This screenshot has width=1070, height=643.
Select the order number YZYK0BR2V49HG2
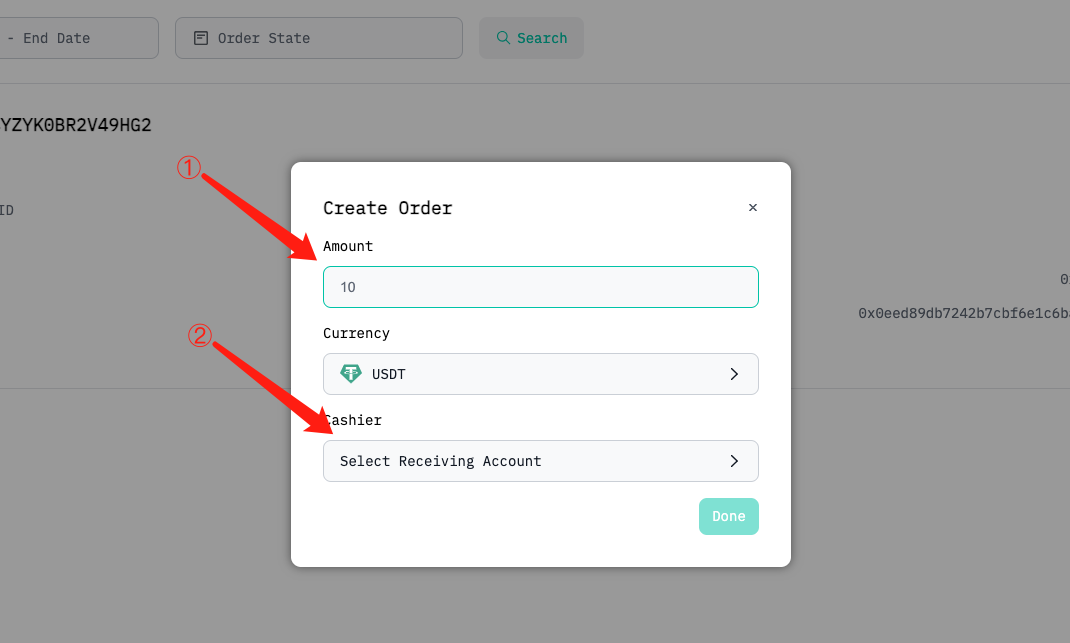click(76, 124)
